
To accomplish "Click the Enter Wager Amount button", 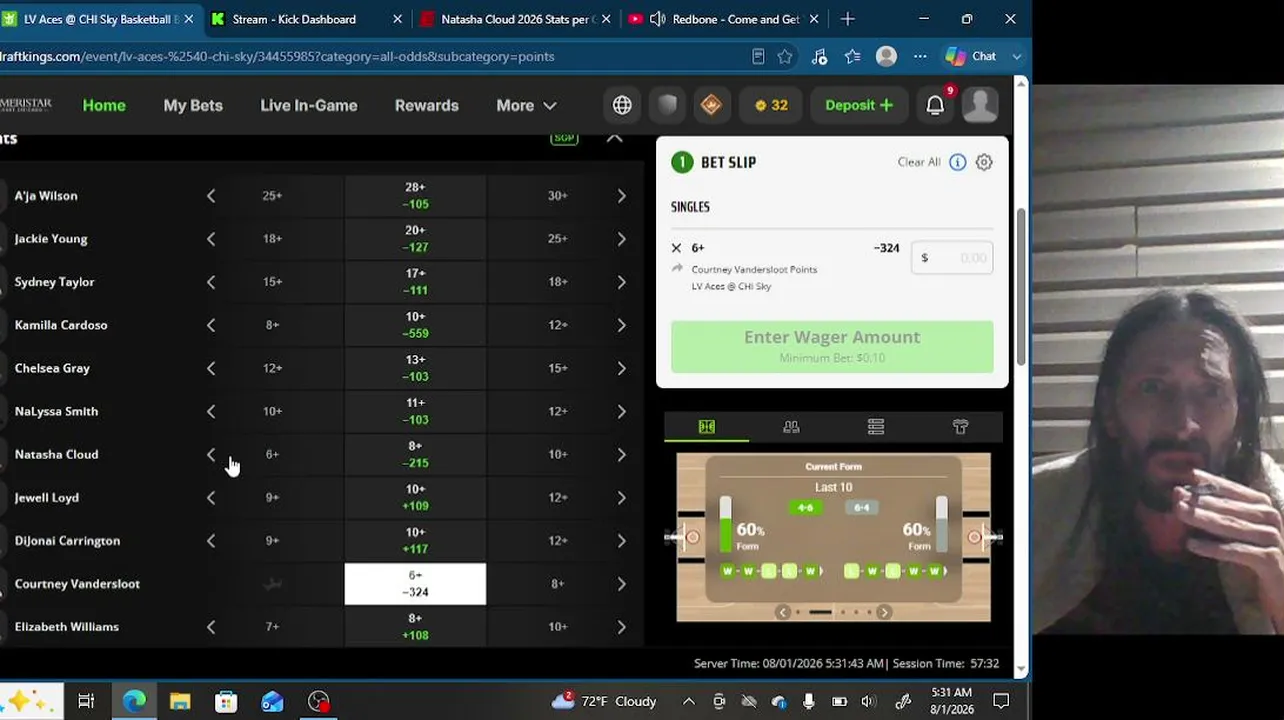I will 832,346.
